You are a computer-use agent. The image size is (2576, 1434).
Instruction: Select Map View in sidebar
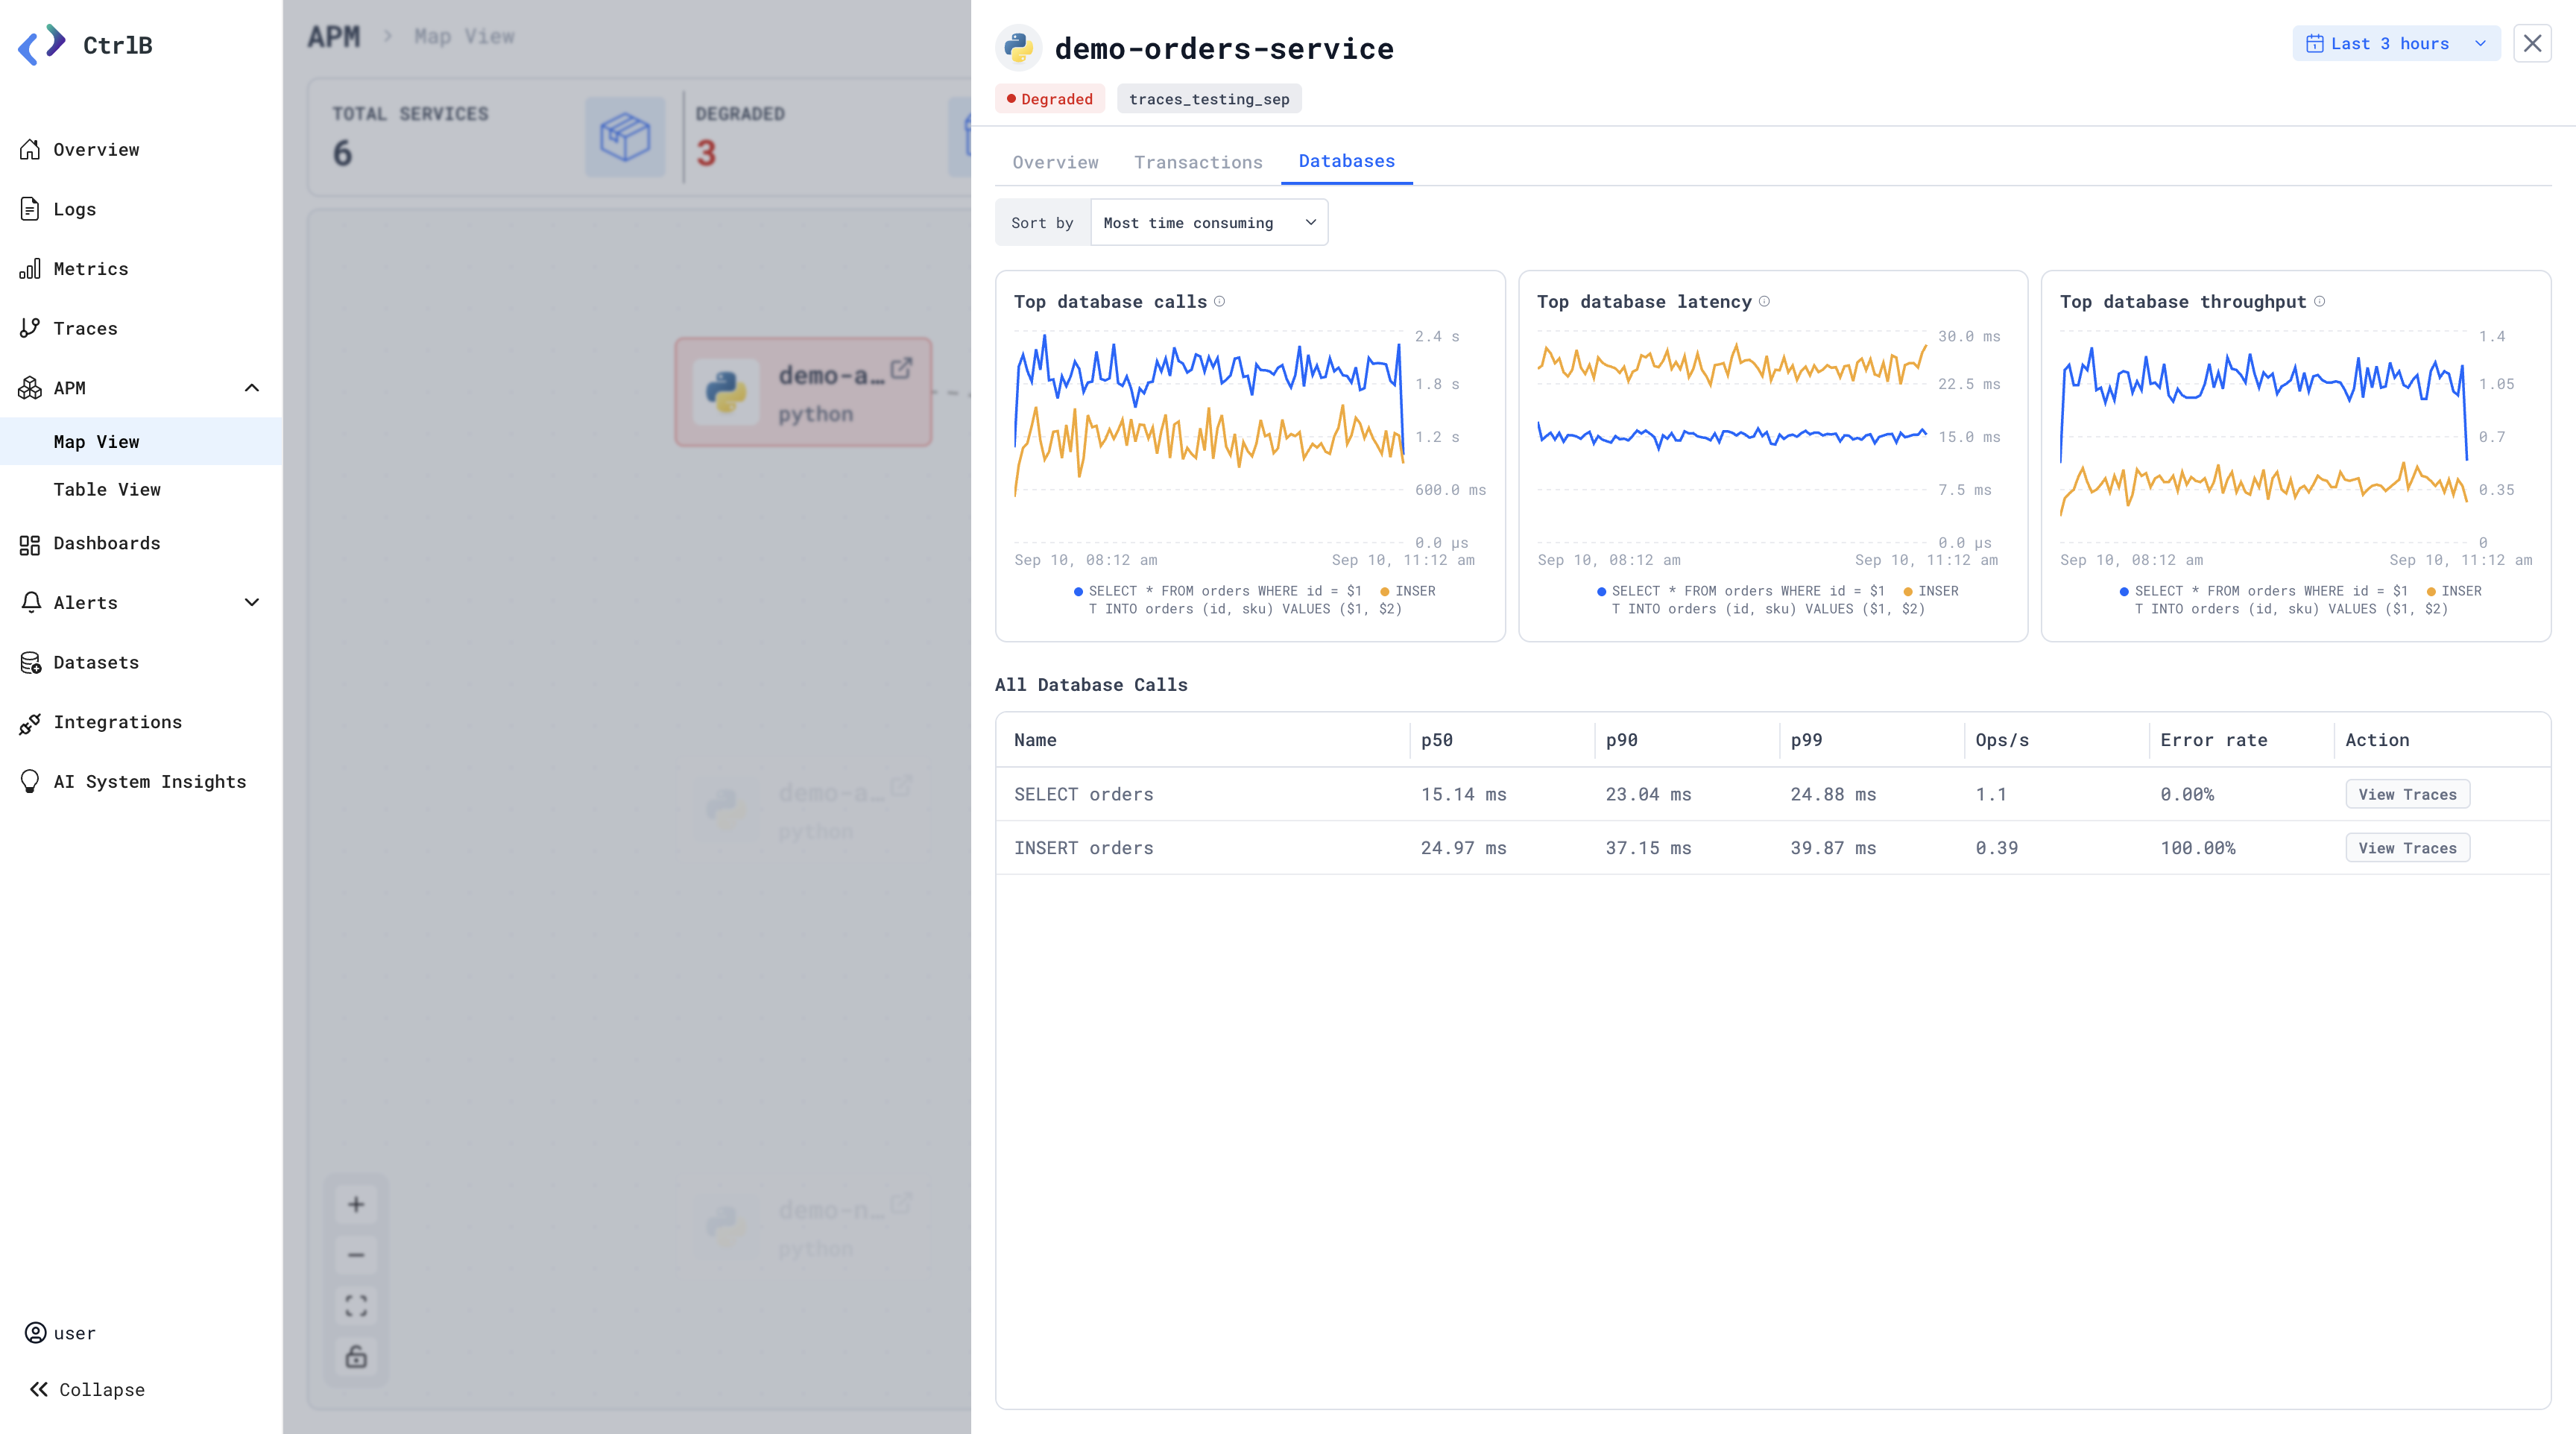(141, 441)
